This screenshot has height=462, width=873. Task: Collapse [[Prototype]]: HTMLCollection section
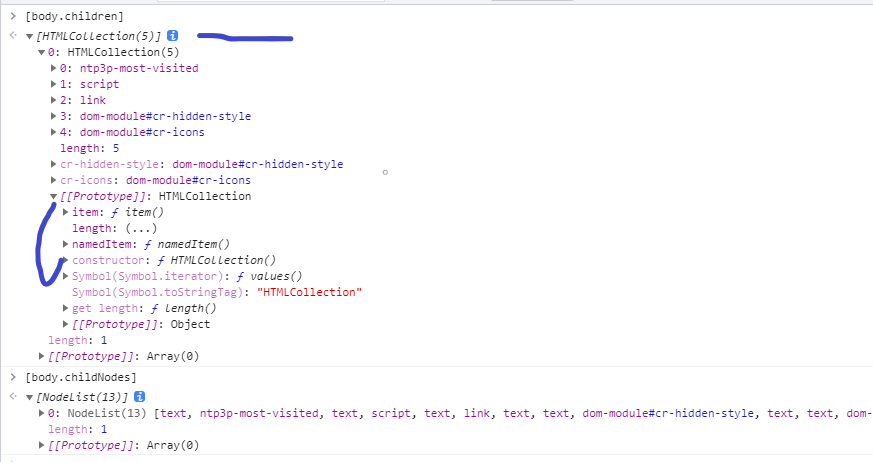53,196
